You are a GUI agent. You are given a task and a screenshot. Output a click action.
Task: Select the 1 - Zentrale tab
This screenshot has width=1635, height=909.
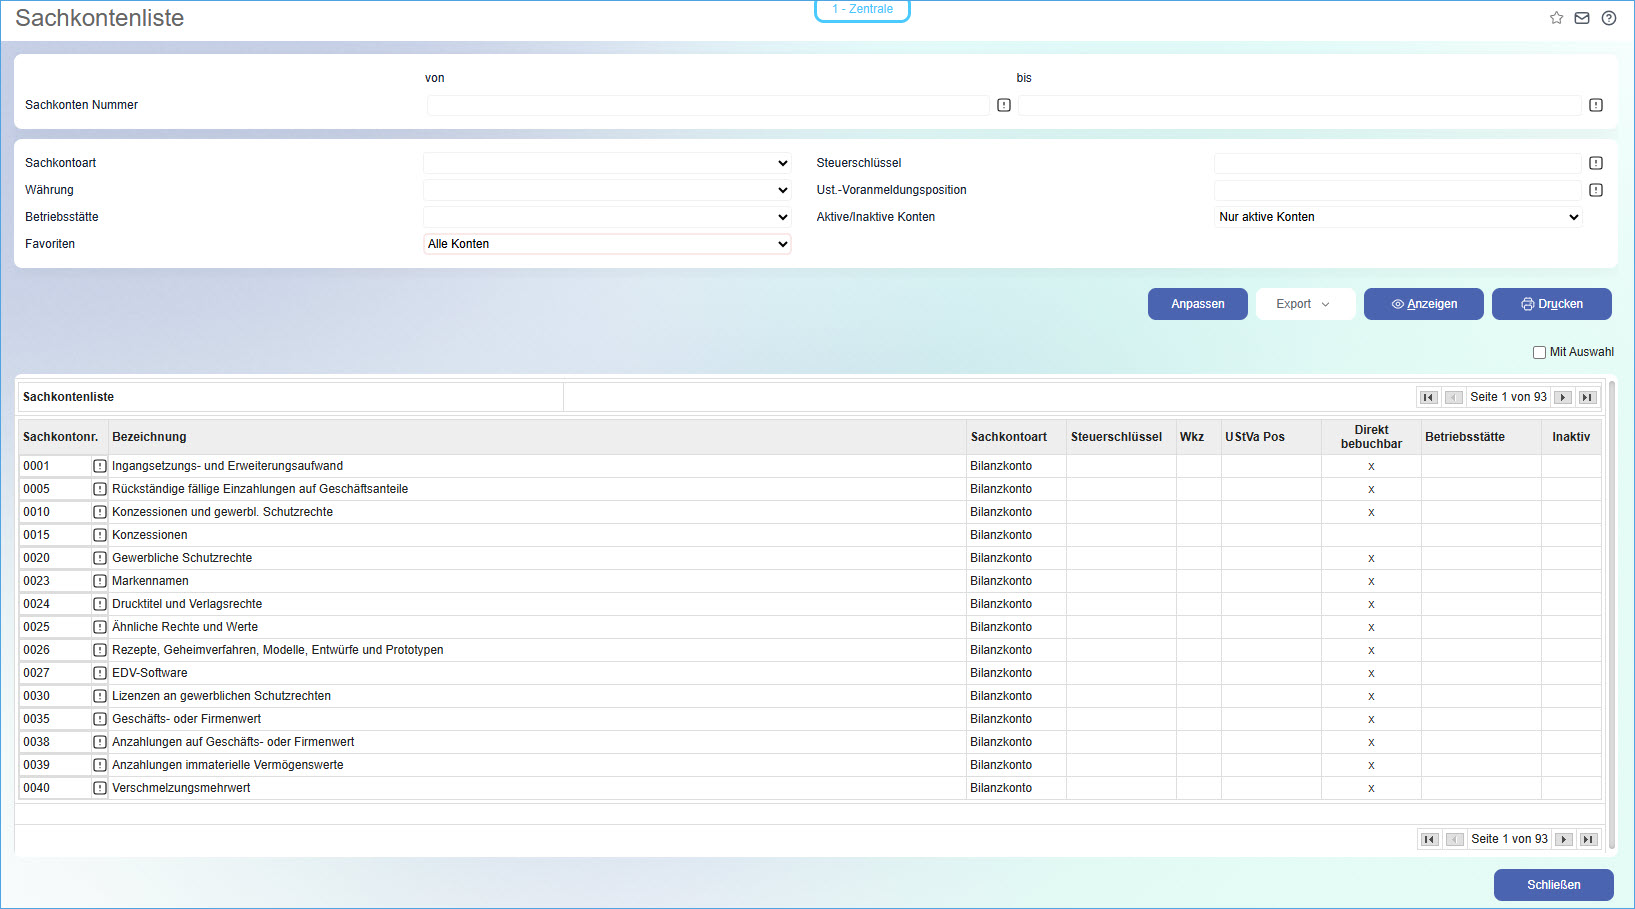tap(862, 10)
